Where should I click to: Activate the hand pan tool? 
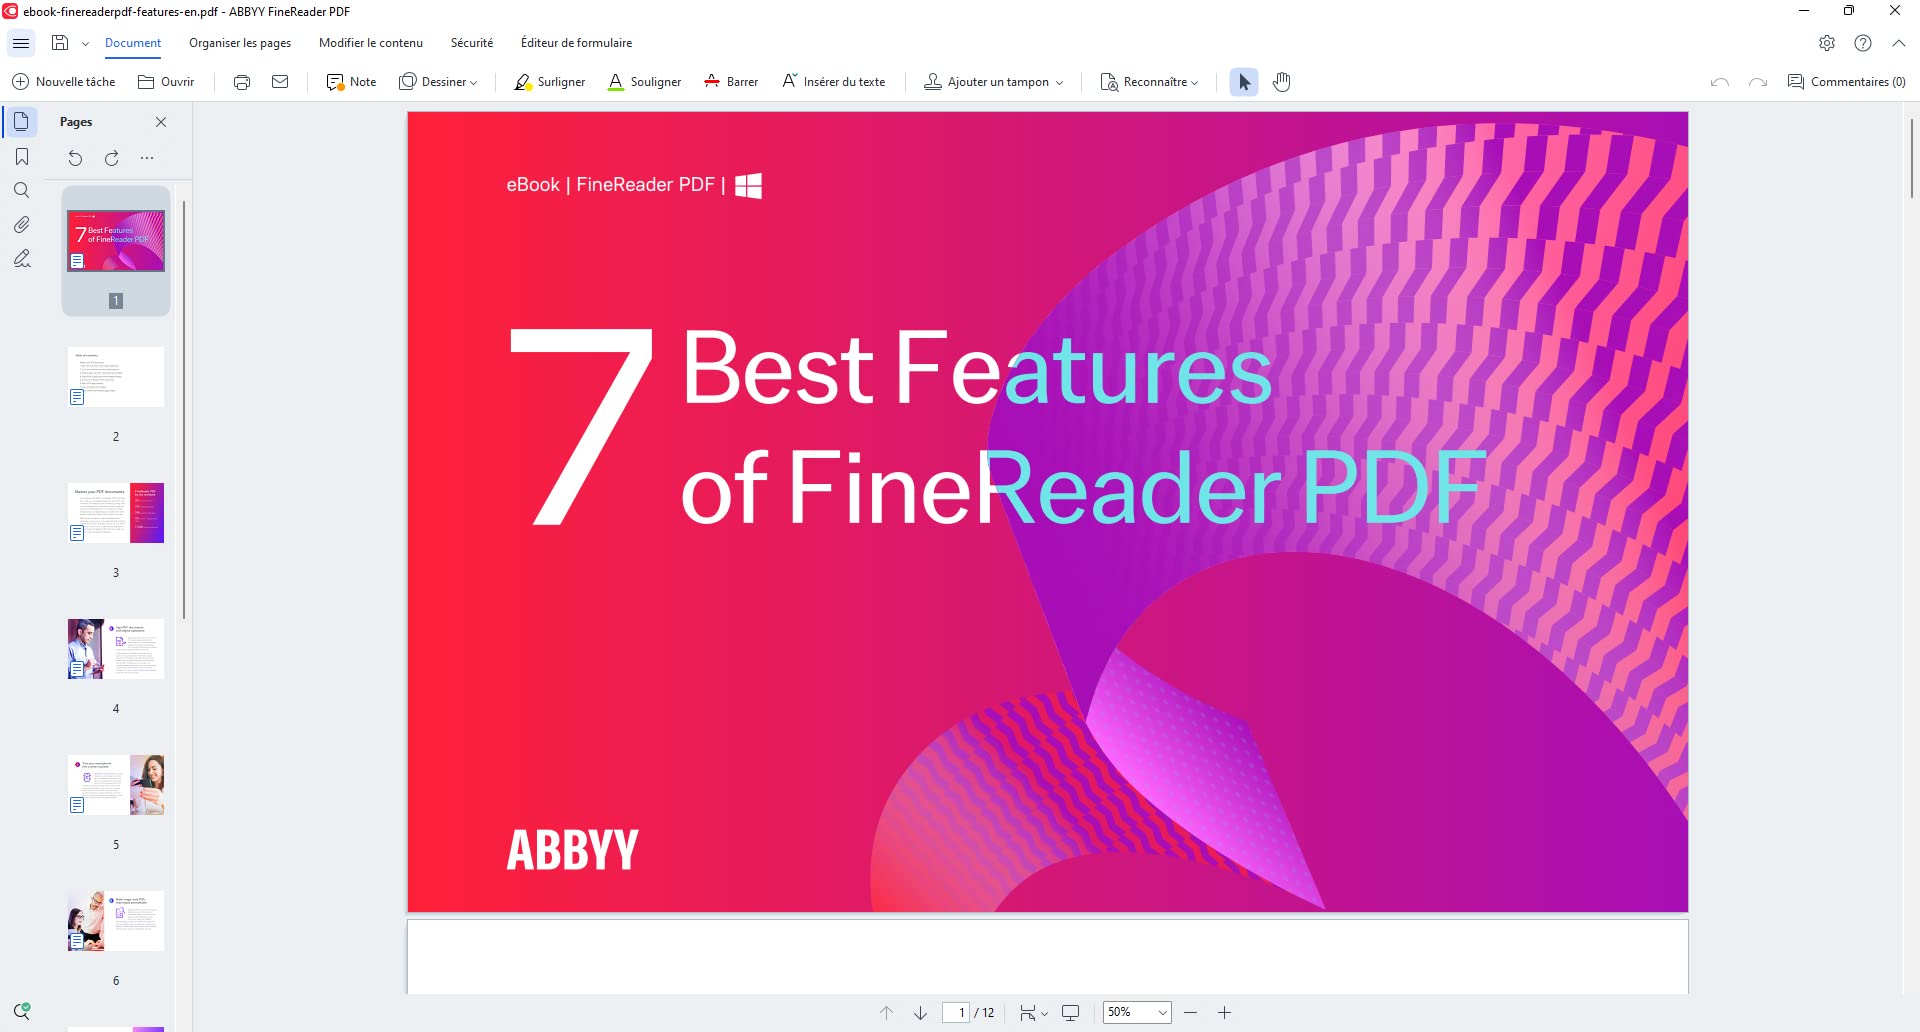1282,82
